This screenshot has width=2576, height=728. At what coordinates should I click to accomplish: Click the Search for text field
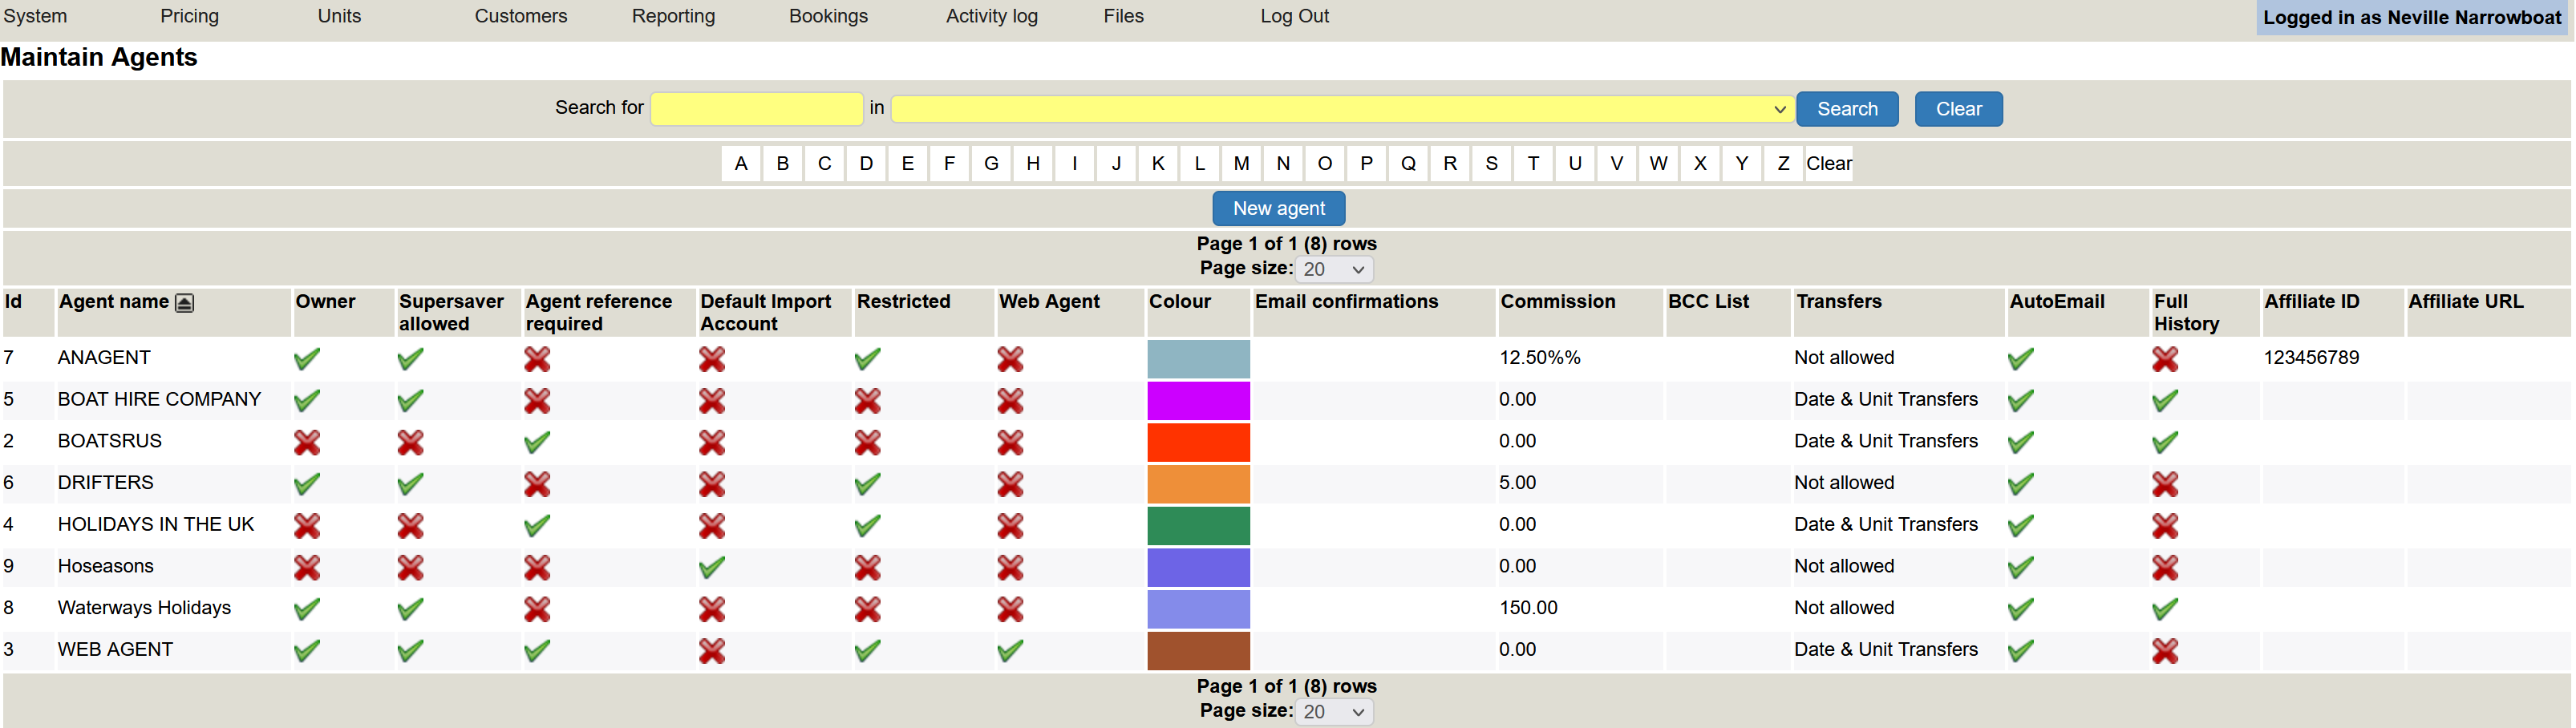756,109
